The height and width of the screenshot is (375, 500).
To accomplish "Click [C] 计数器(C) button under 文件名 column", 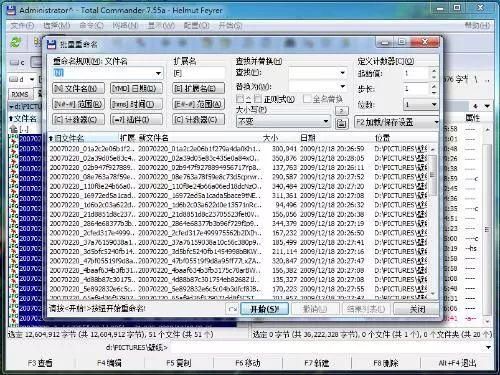I will tap(79, 119).
